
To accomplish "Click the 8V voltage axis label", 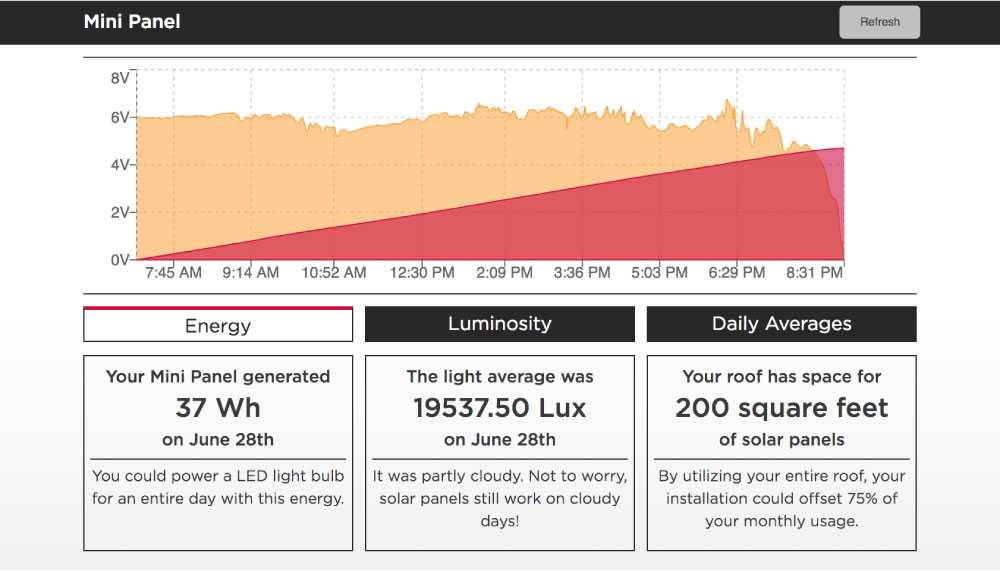I will coord(119,78).
